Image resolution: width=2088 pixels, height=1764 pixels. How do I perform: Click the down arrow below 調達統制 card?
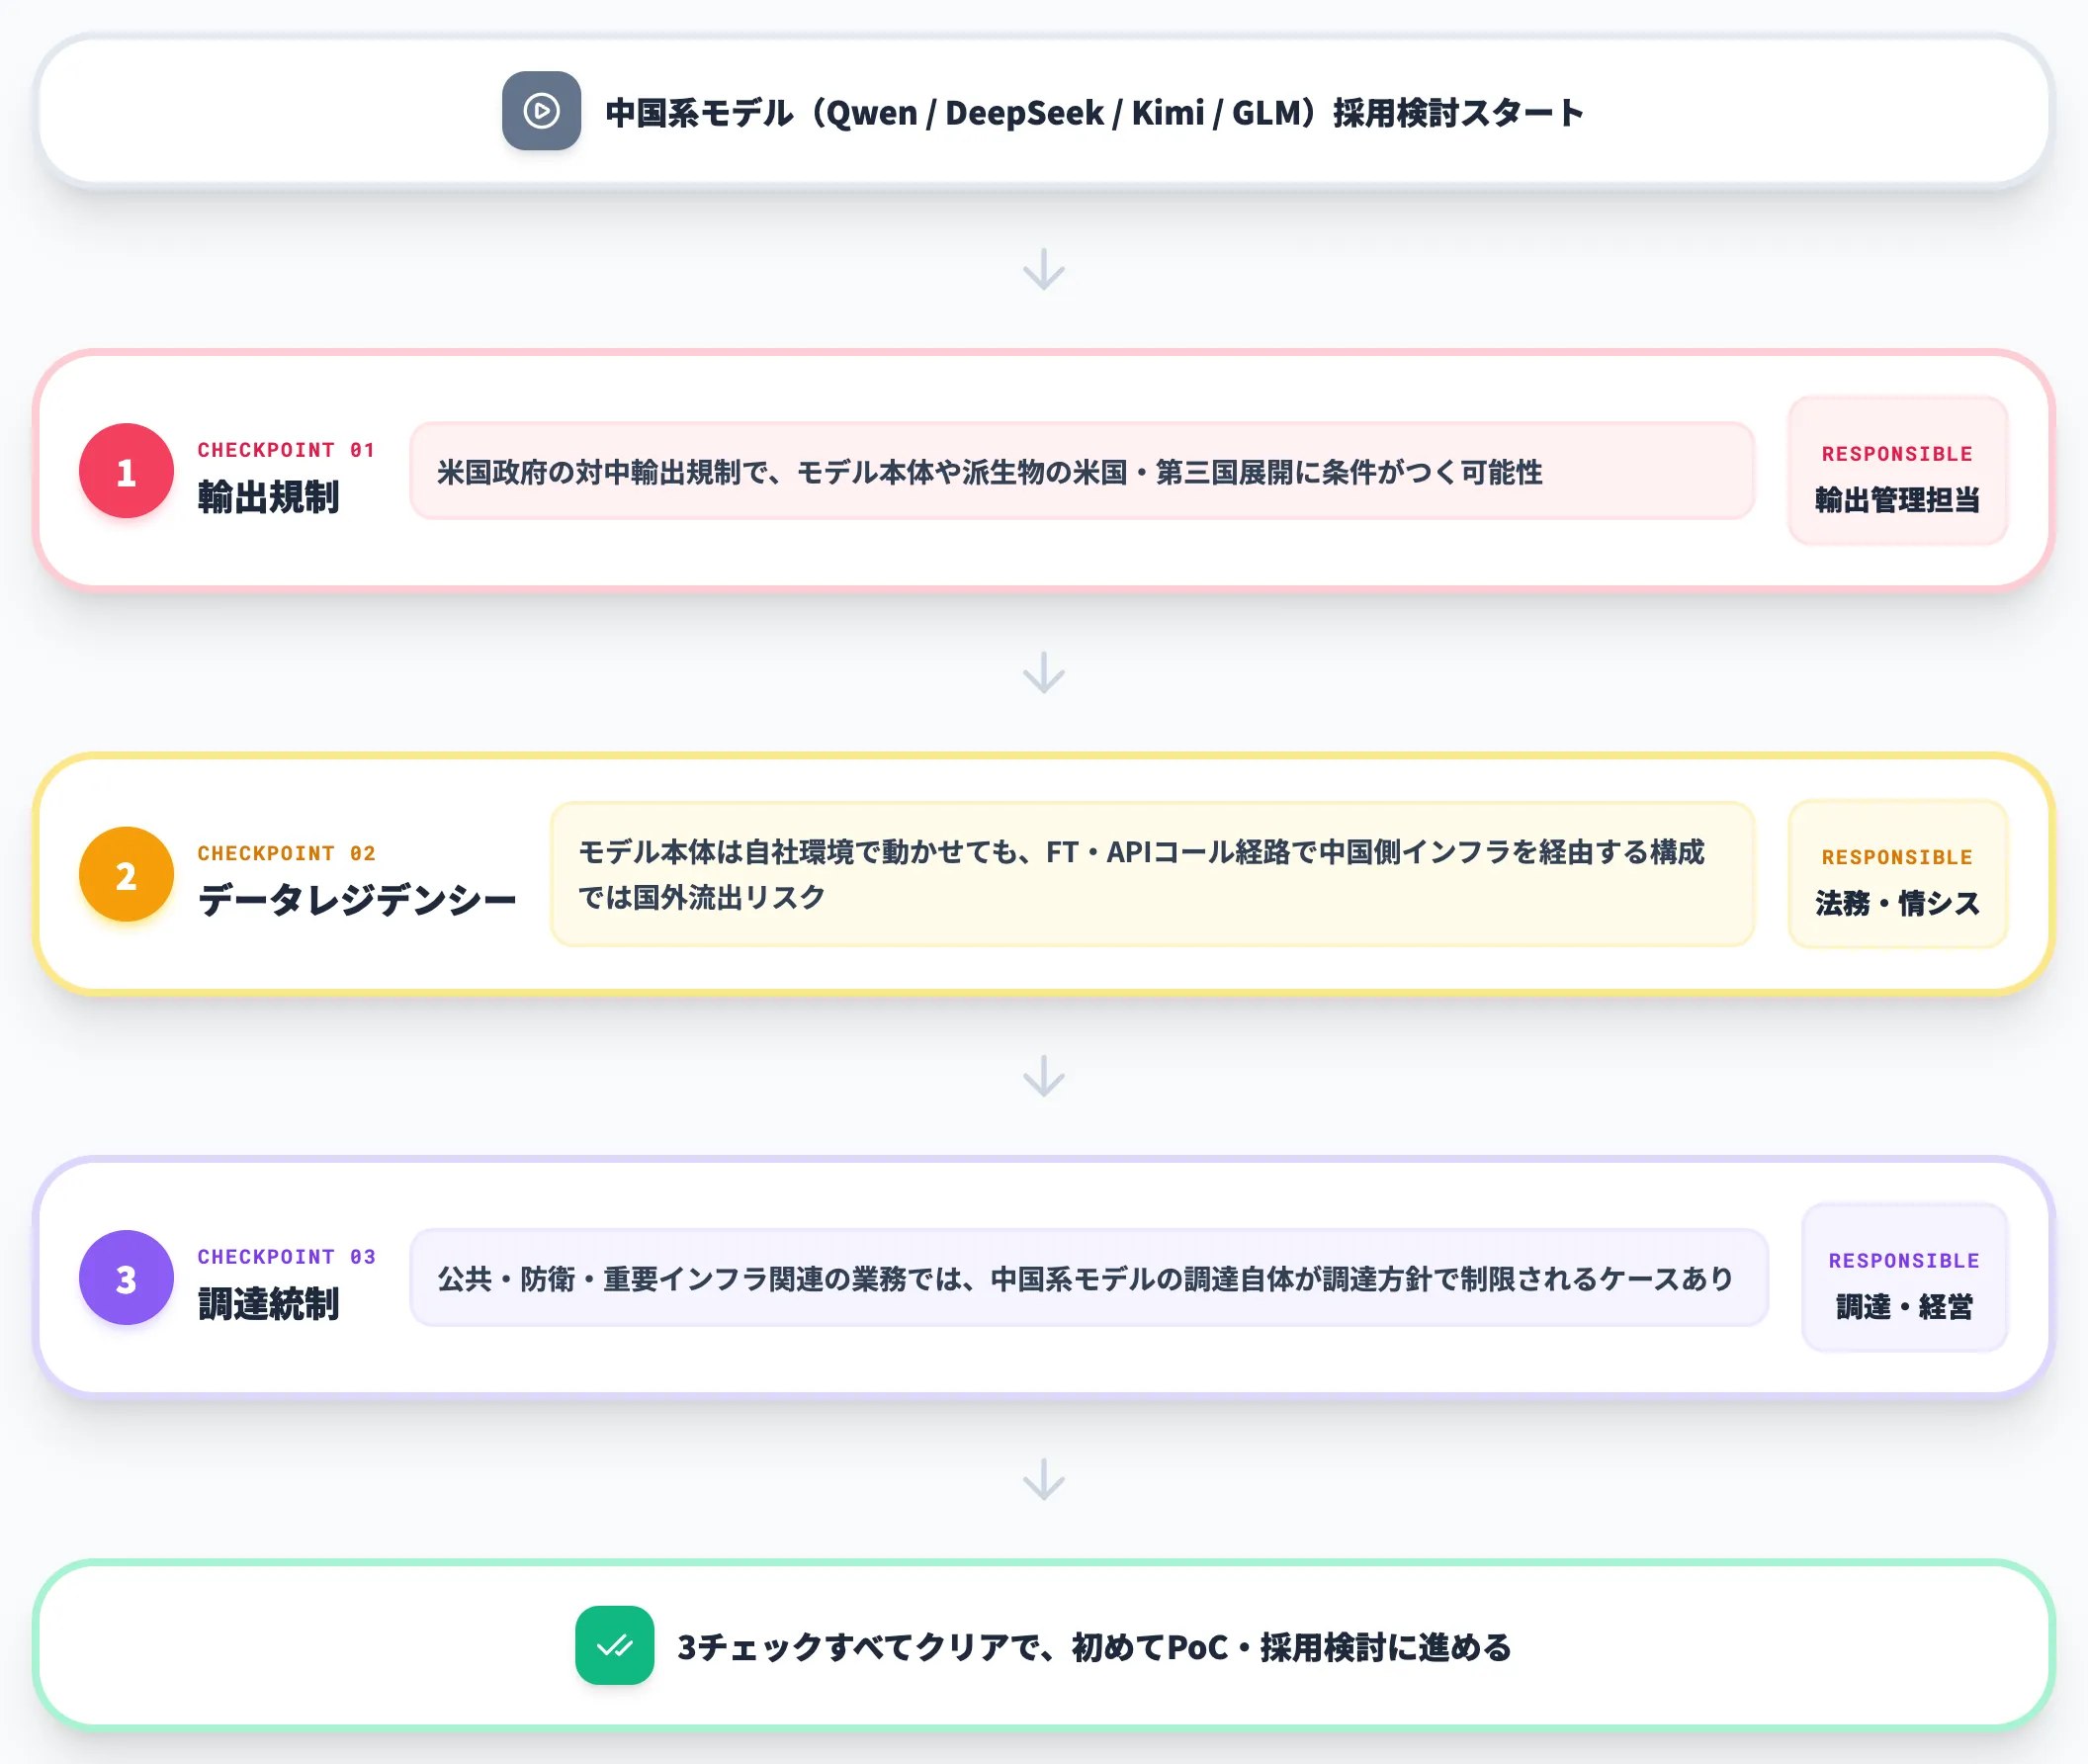coord(1044,1480)
